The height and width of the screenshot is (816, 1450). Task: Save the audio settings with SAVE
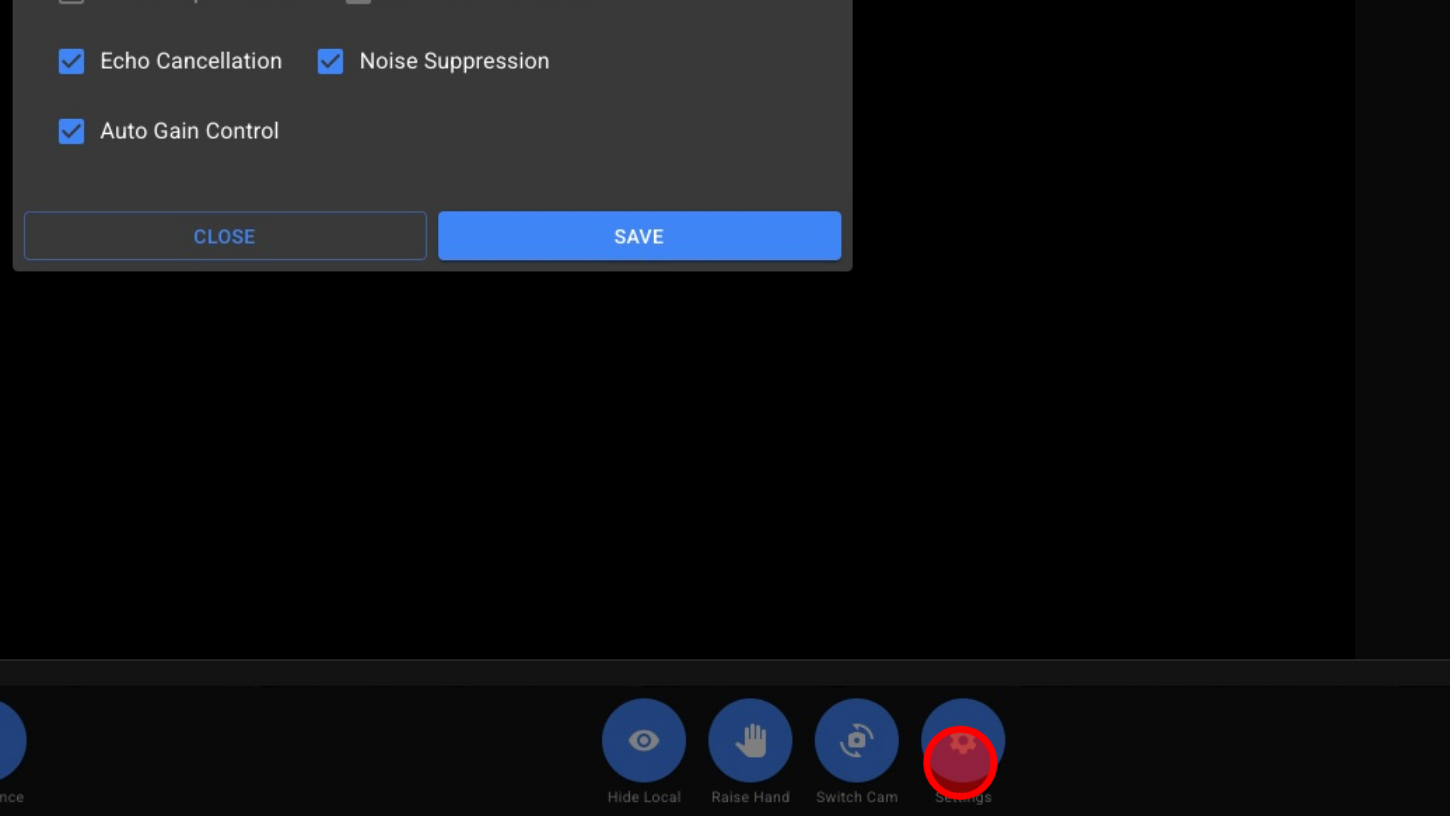[x=639, y=236]
